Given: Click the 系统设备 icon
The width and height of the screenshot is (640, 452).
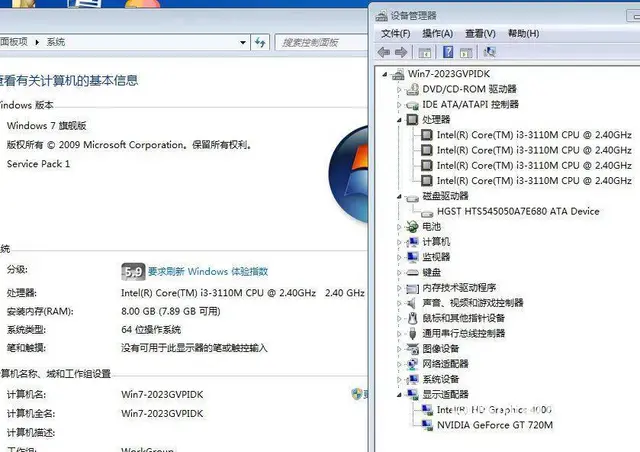Looking at the screenshot, I should (412, 379).
